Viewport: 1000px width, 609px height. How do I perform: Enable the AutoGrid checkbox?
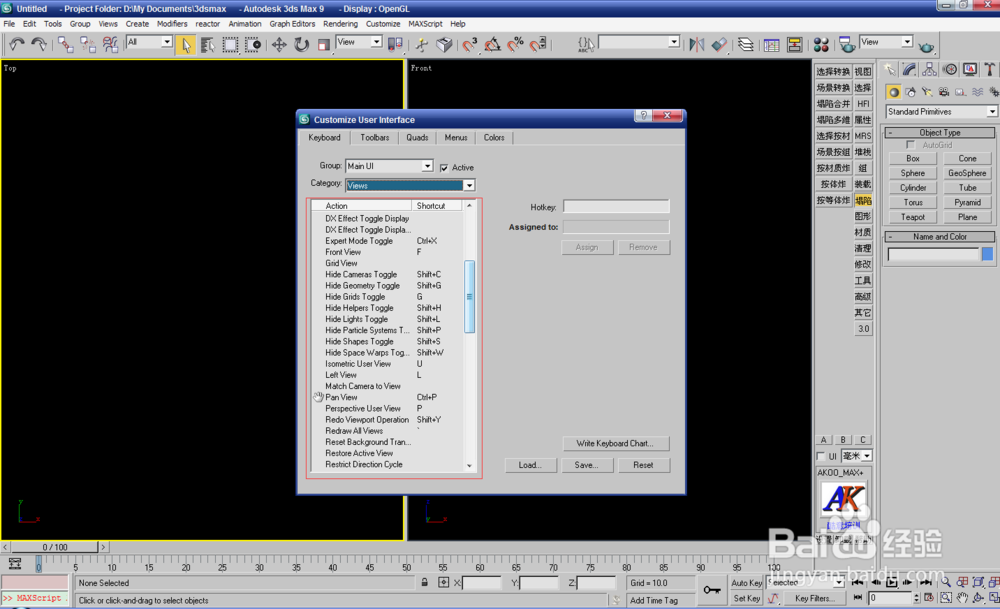pos(911,145)
